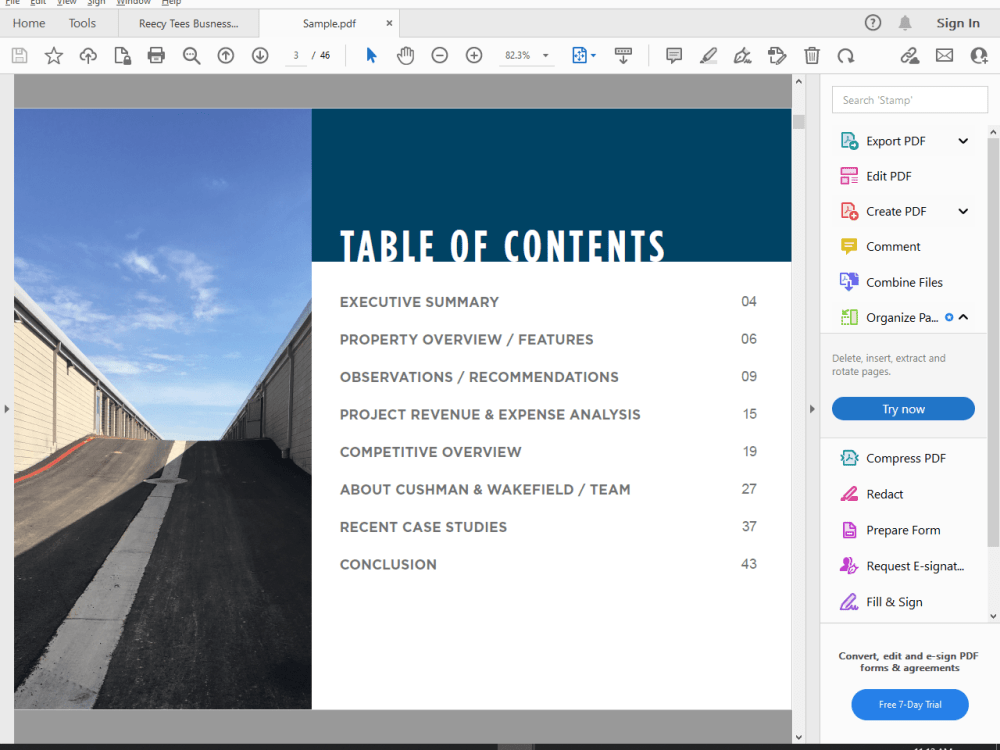Viewport: 1000px width, 750px height.
Task: Click the Search 'Stamp' tools field
Action: click(909, 100)
